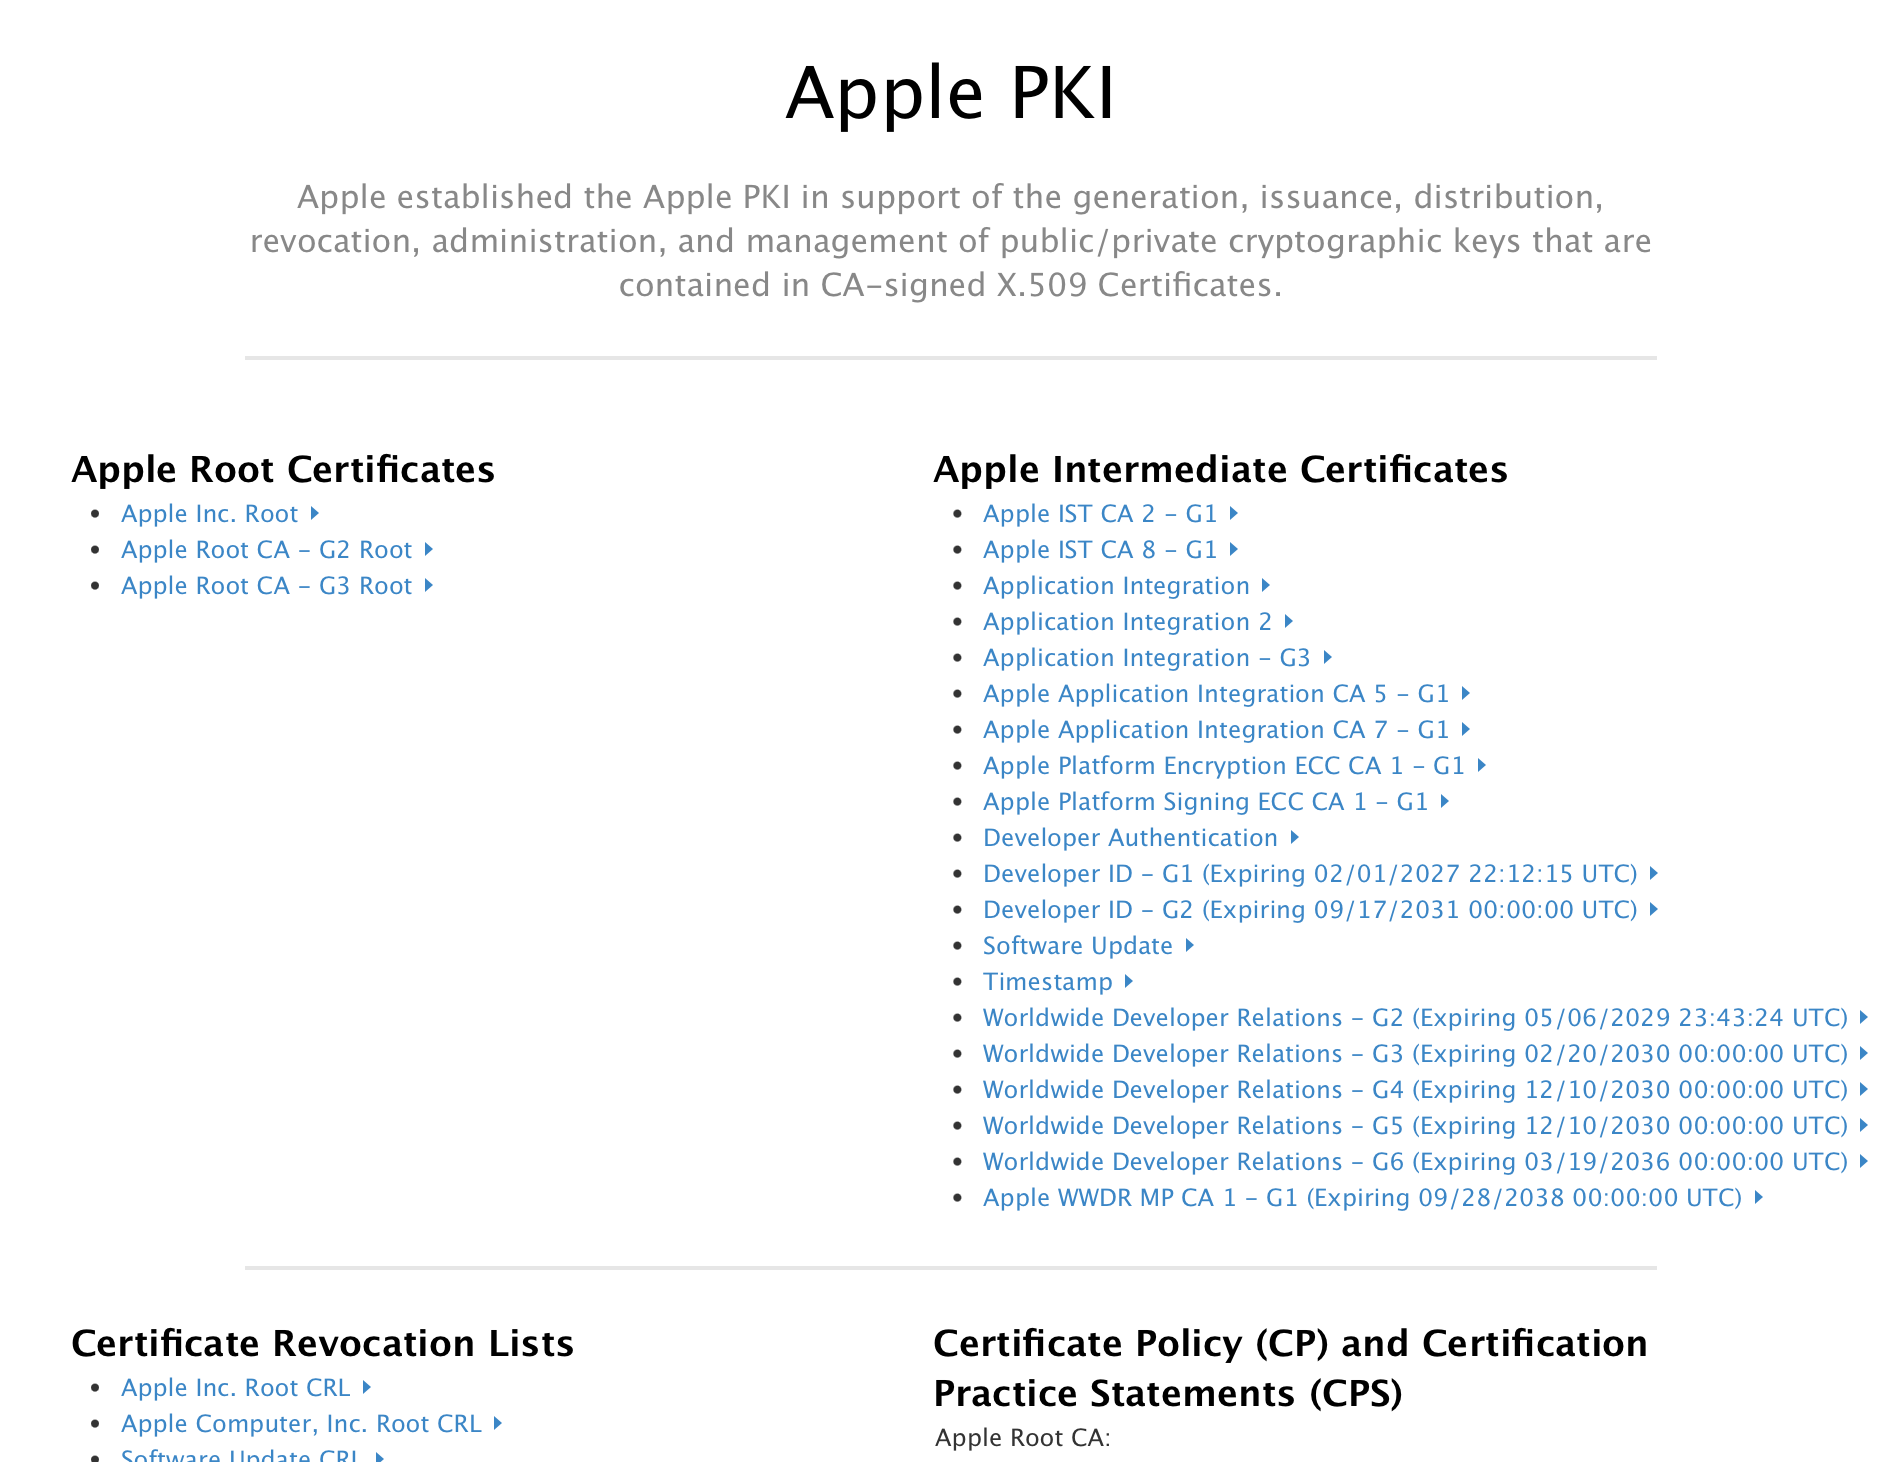Open Application Integration 2 certificate link
This screenshot has height=1462, width=1898.
coord(1138,622)
